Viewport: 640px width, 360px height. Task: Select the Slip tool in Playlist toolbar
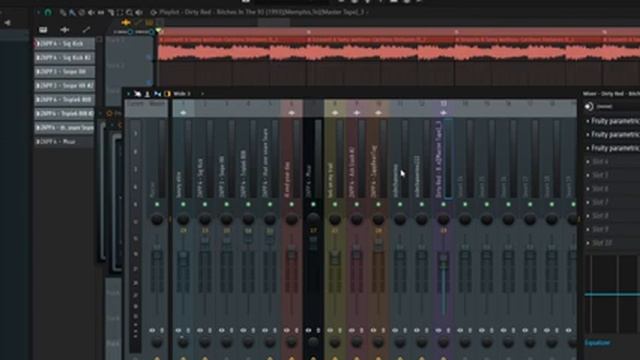[x=100, y=13]
